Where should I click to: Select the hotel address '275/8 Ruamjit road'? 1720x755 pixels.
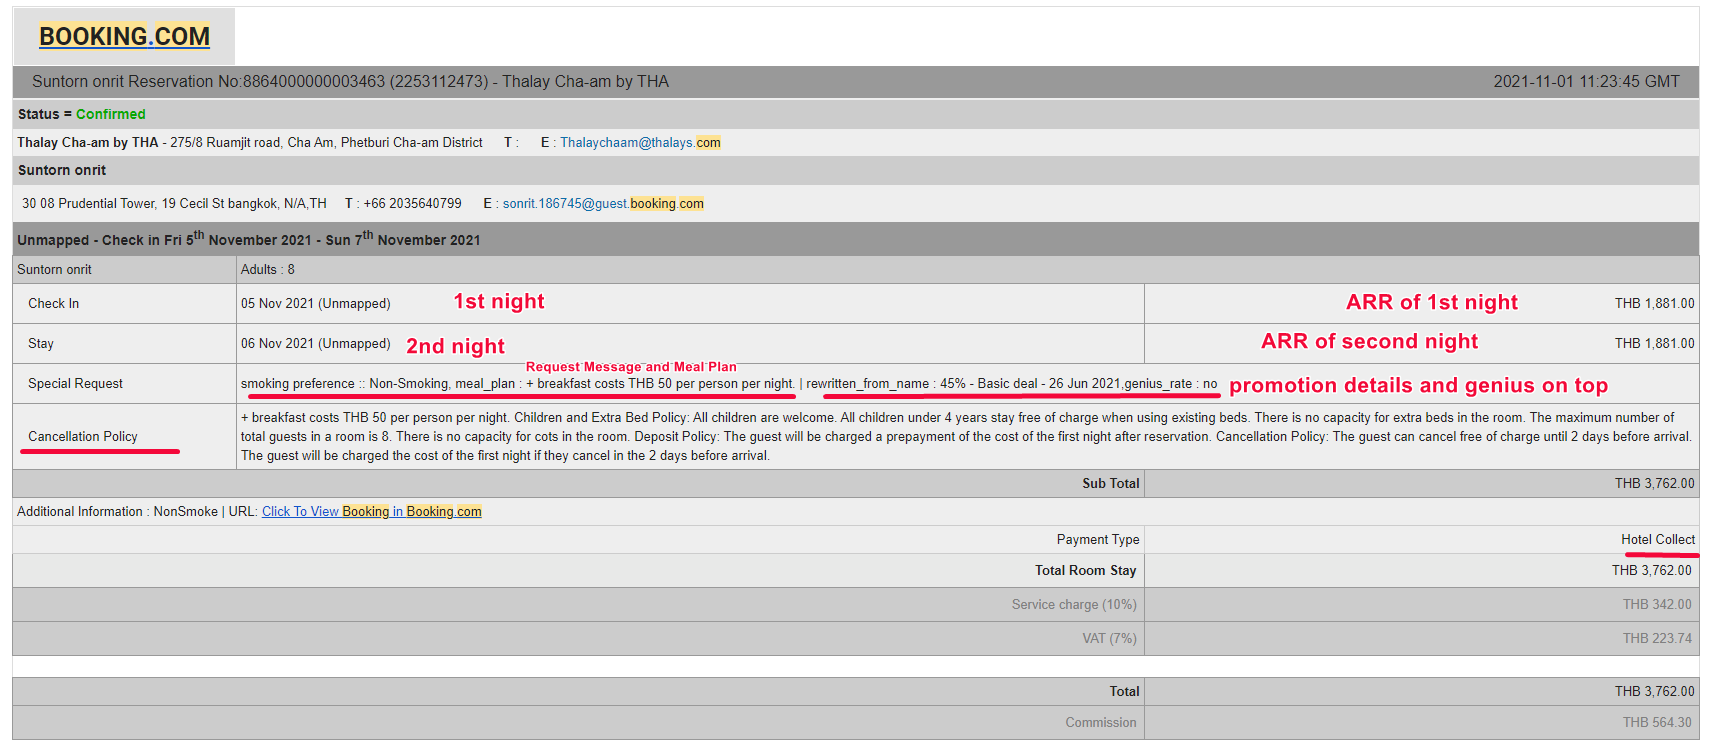pos(226,143)
